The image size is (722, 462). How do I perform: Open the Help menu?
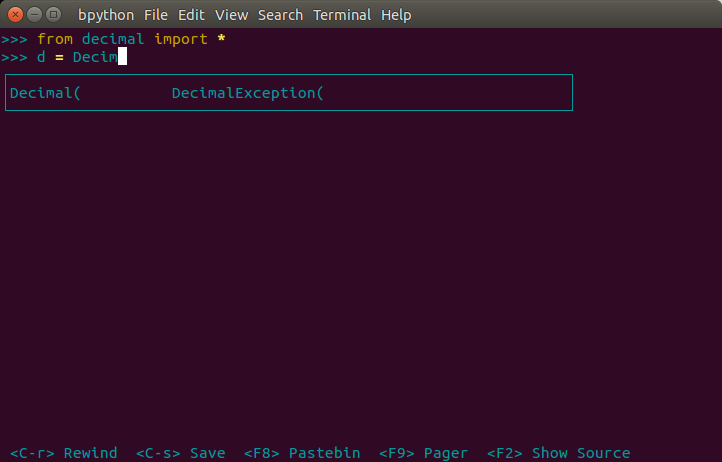pyautogui.click(x=396, y=15)
